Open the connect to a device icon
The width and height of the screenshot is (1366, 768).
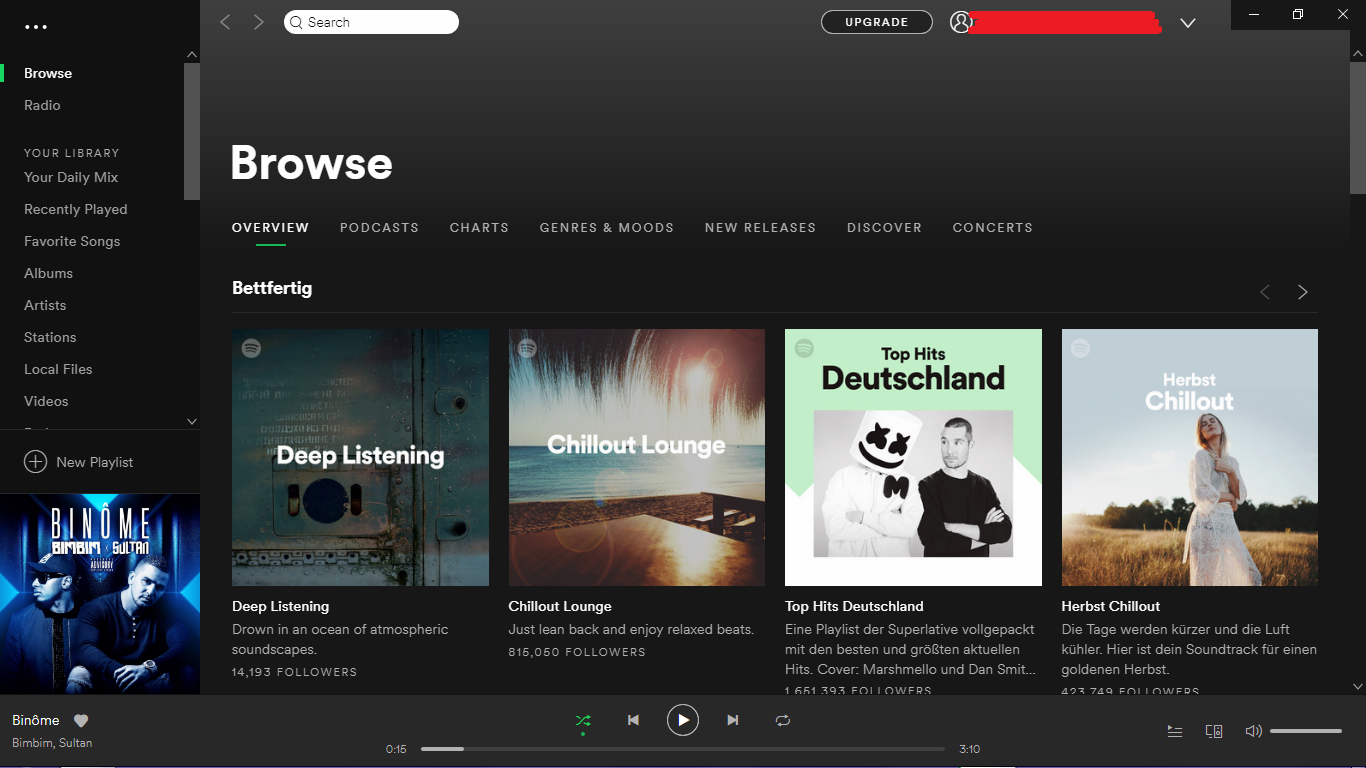(1214, 731)
